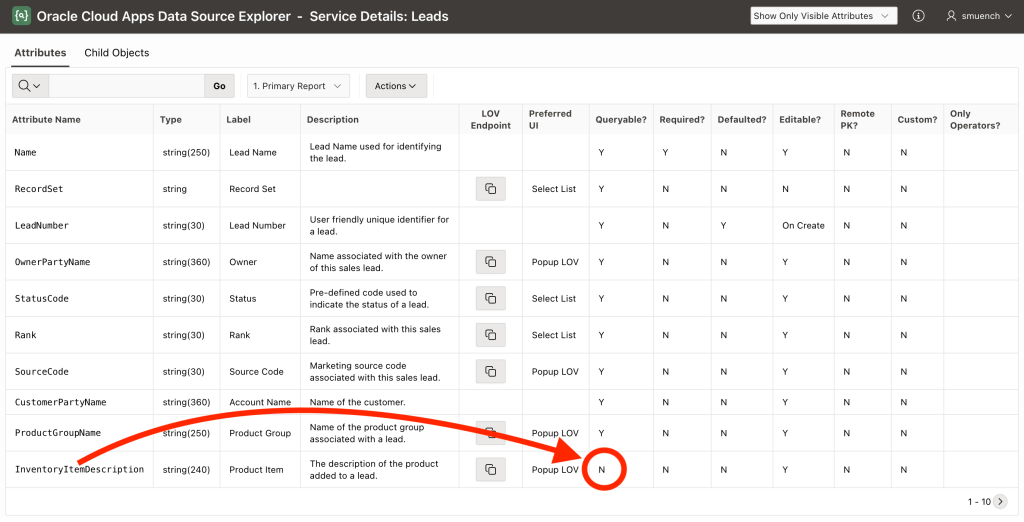Expand the Primary Report selector
The image size is (1024, 522).
point(298,86)
